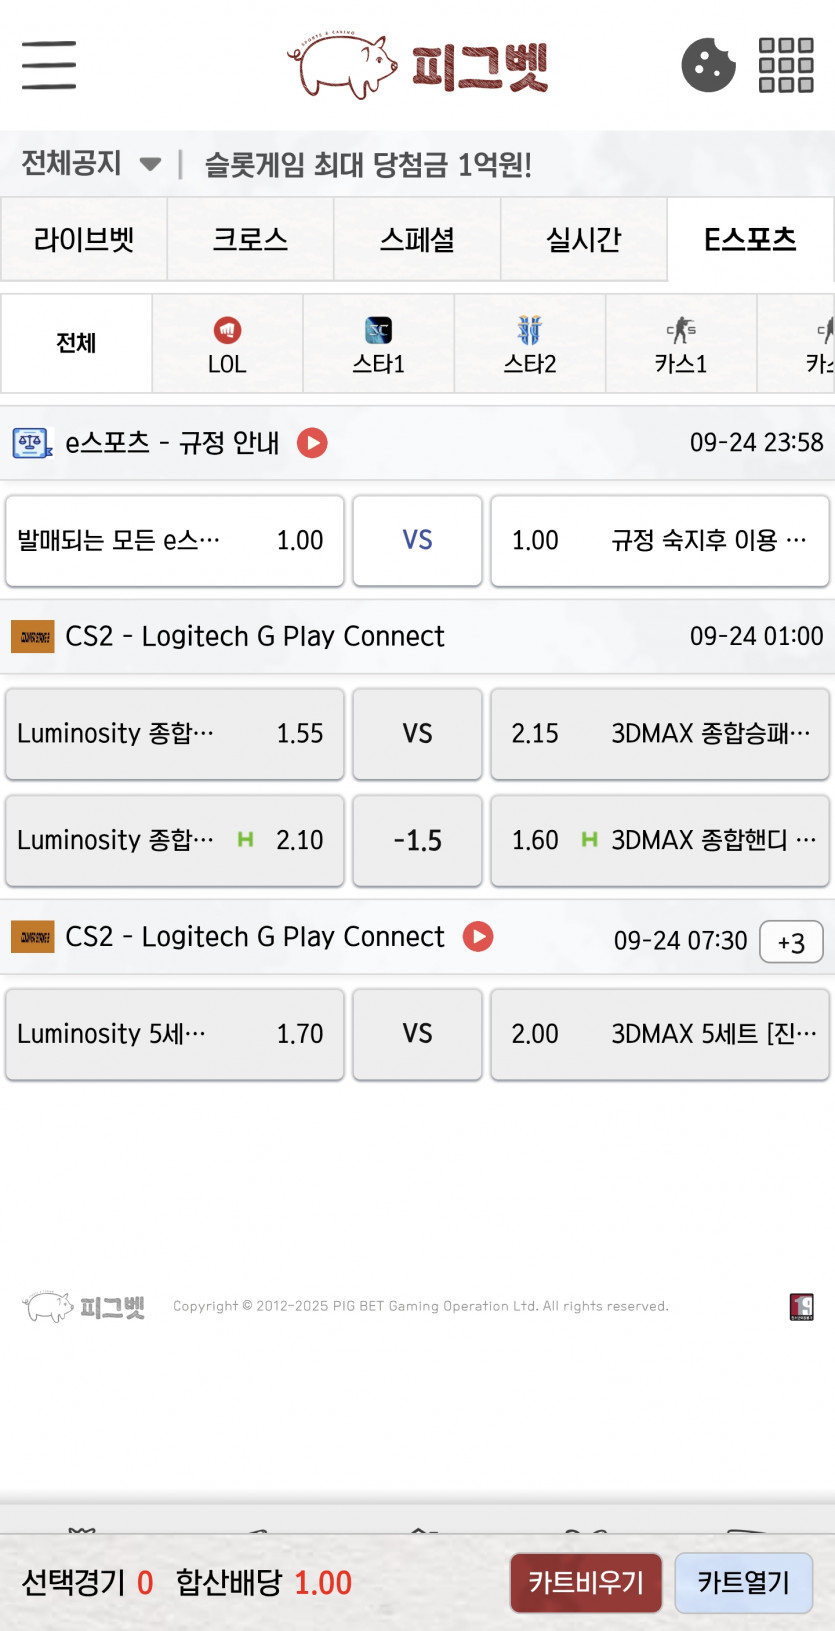
Task: Switch to the 크로스 tab
Action: (250, 240)
